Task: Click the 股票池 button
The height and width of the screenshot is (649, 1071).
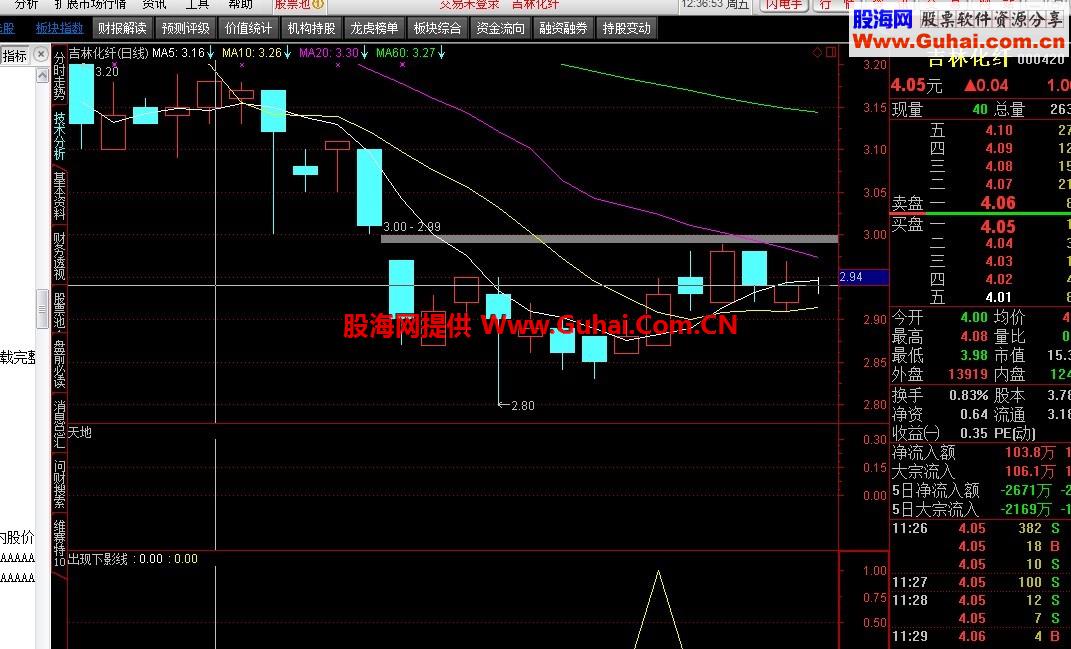Action: pos(298,4)
